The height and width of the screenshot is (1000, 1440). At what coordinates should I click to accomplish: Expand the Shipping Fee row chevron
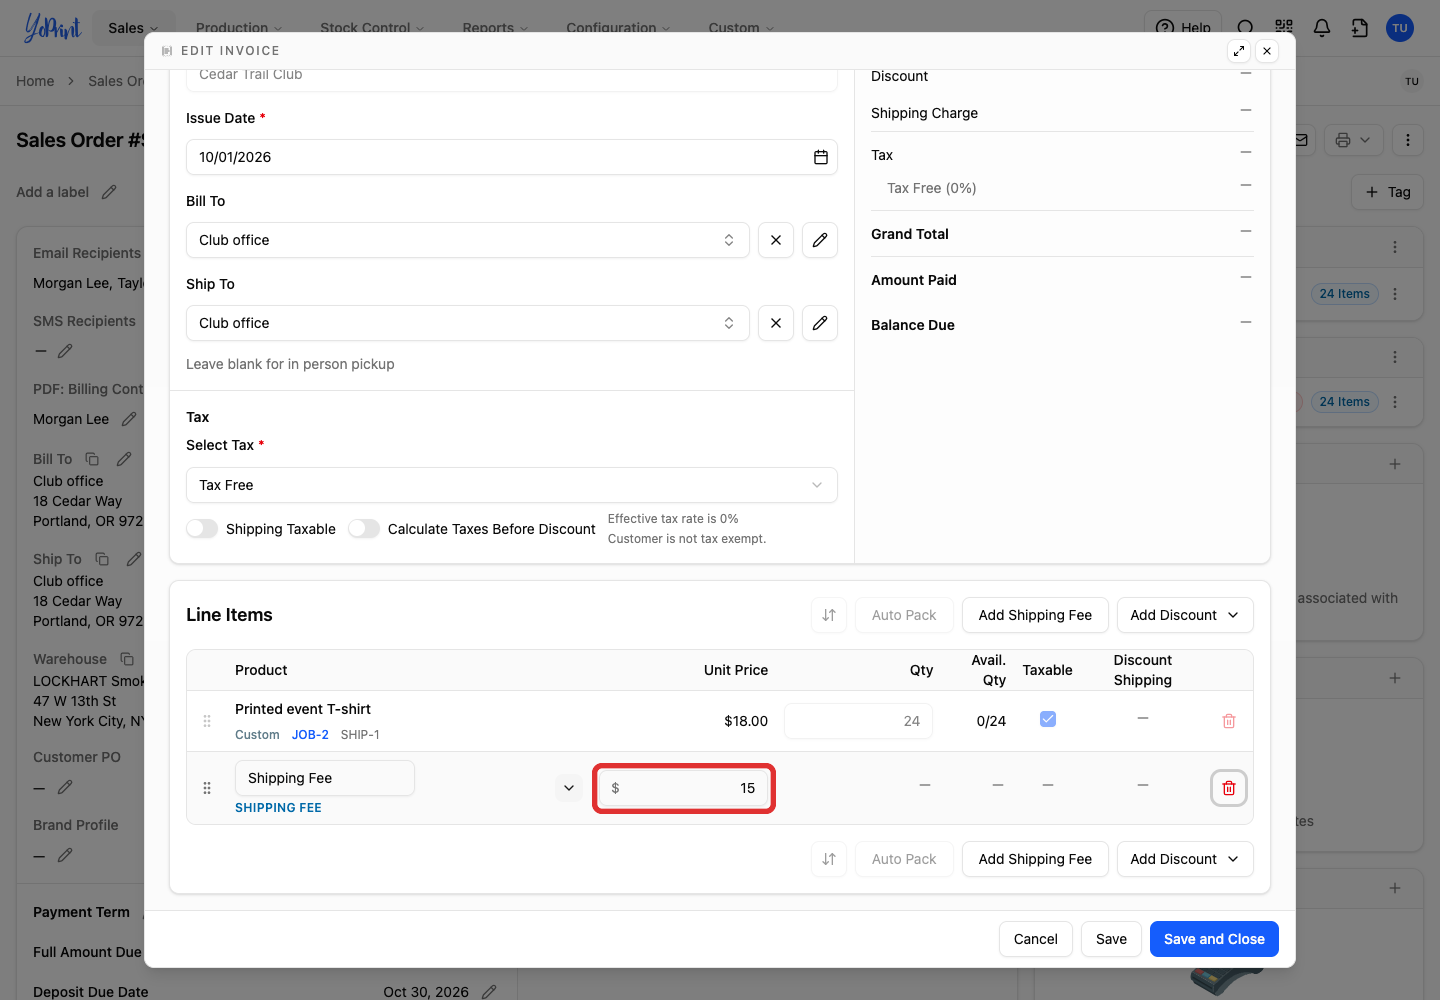click(569, 788)
